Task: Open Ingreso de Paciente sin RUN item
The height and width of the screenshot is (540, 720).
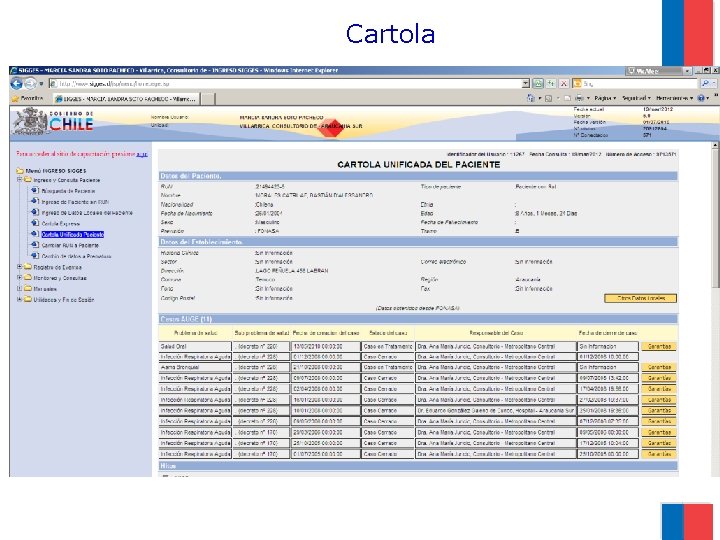Action: (x=75, y=202)
